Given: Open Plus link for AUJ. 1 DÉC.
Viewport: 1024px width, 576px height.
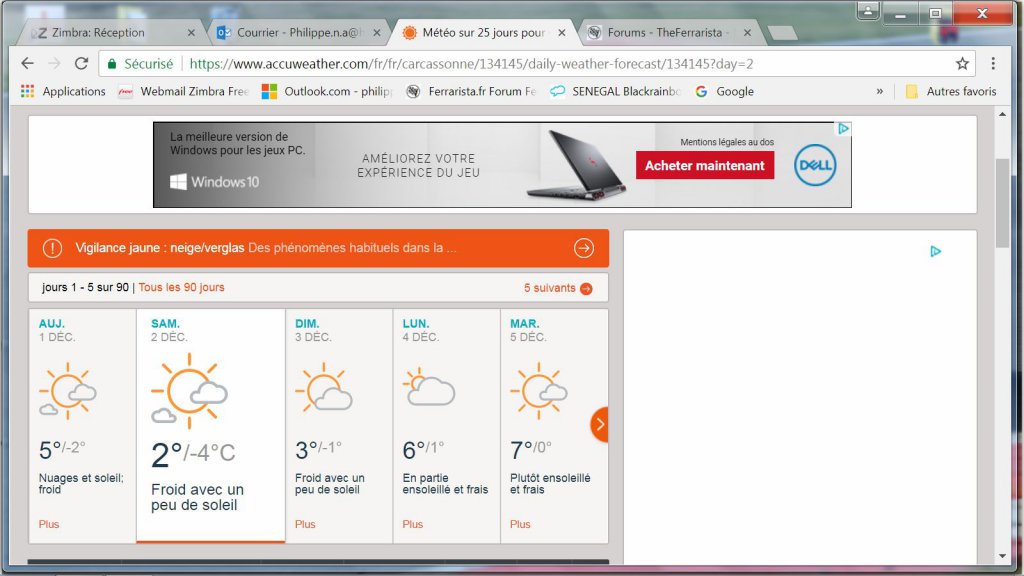Looking at the screenshot, I should pyautogui.click(x=49, y=524).
